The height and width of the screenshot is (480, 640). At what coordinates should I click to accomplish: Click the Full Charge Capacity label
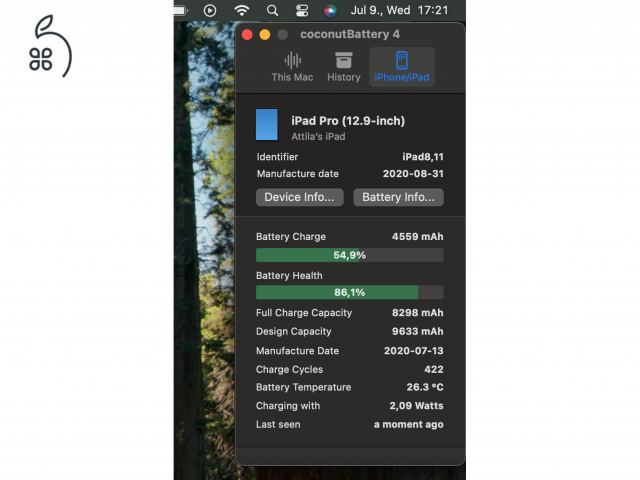[x=304, y=313]
